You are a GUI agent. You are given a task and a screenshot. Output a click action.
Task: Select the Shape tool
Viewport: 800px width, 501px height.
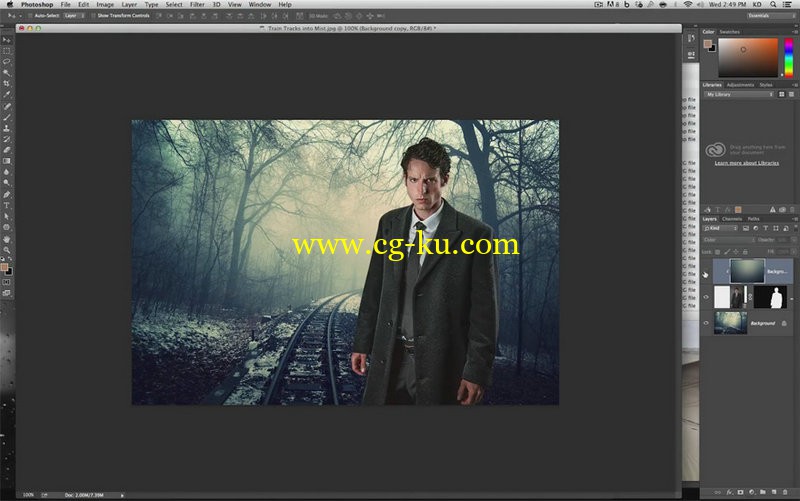(7, 228)
